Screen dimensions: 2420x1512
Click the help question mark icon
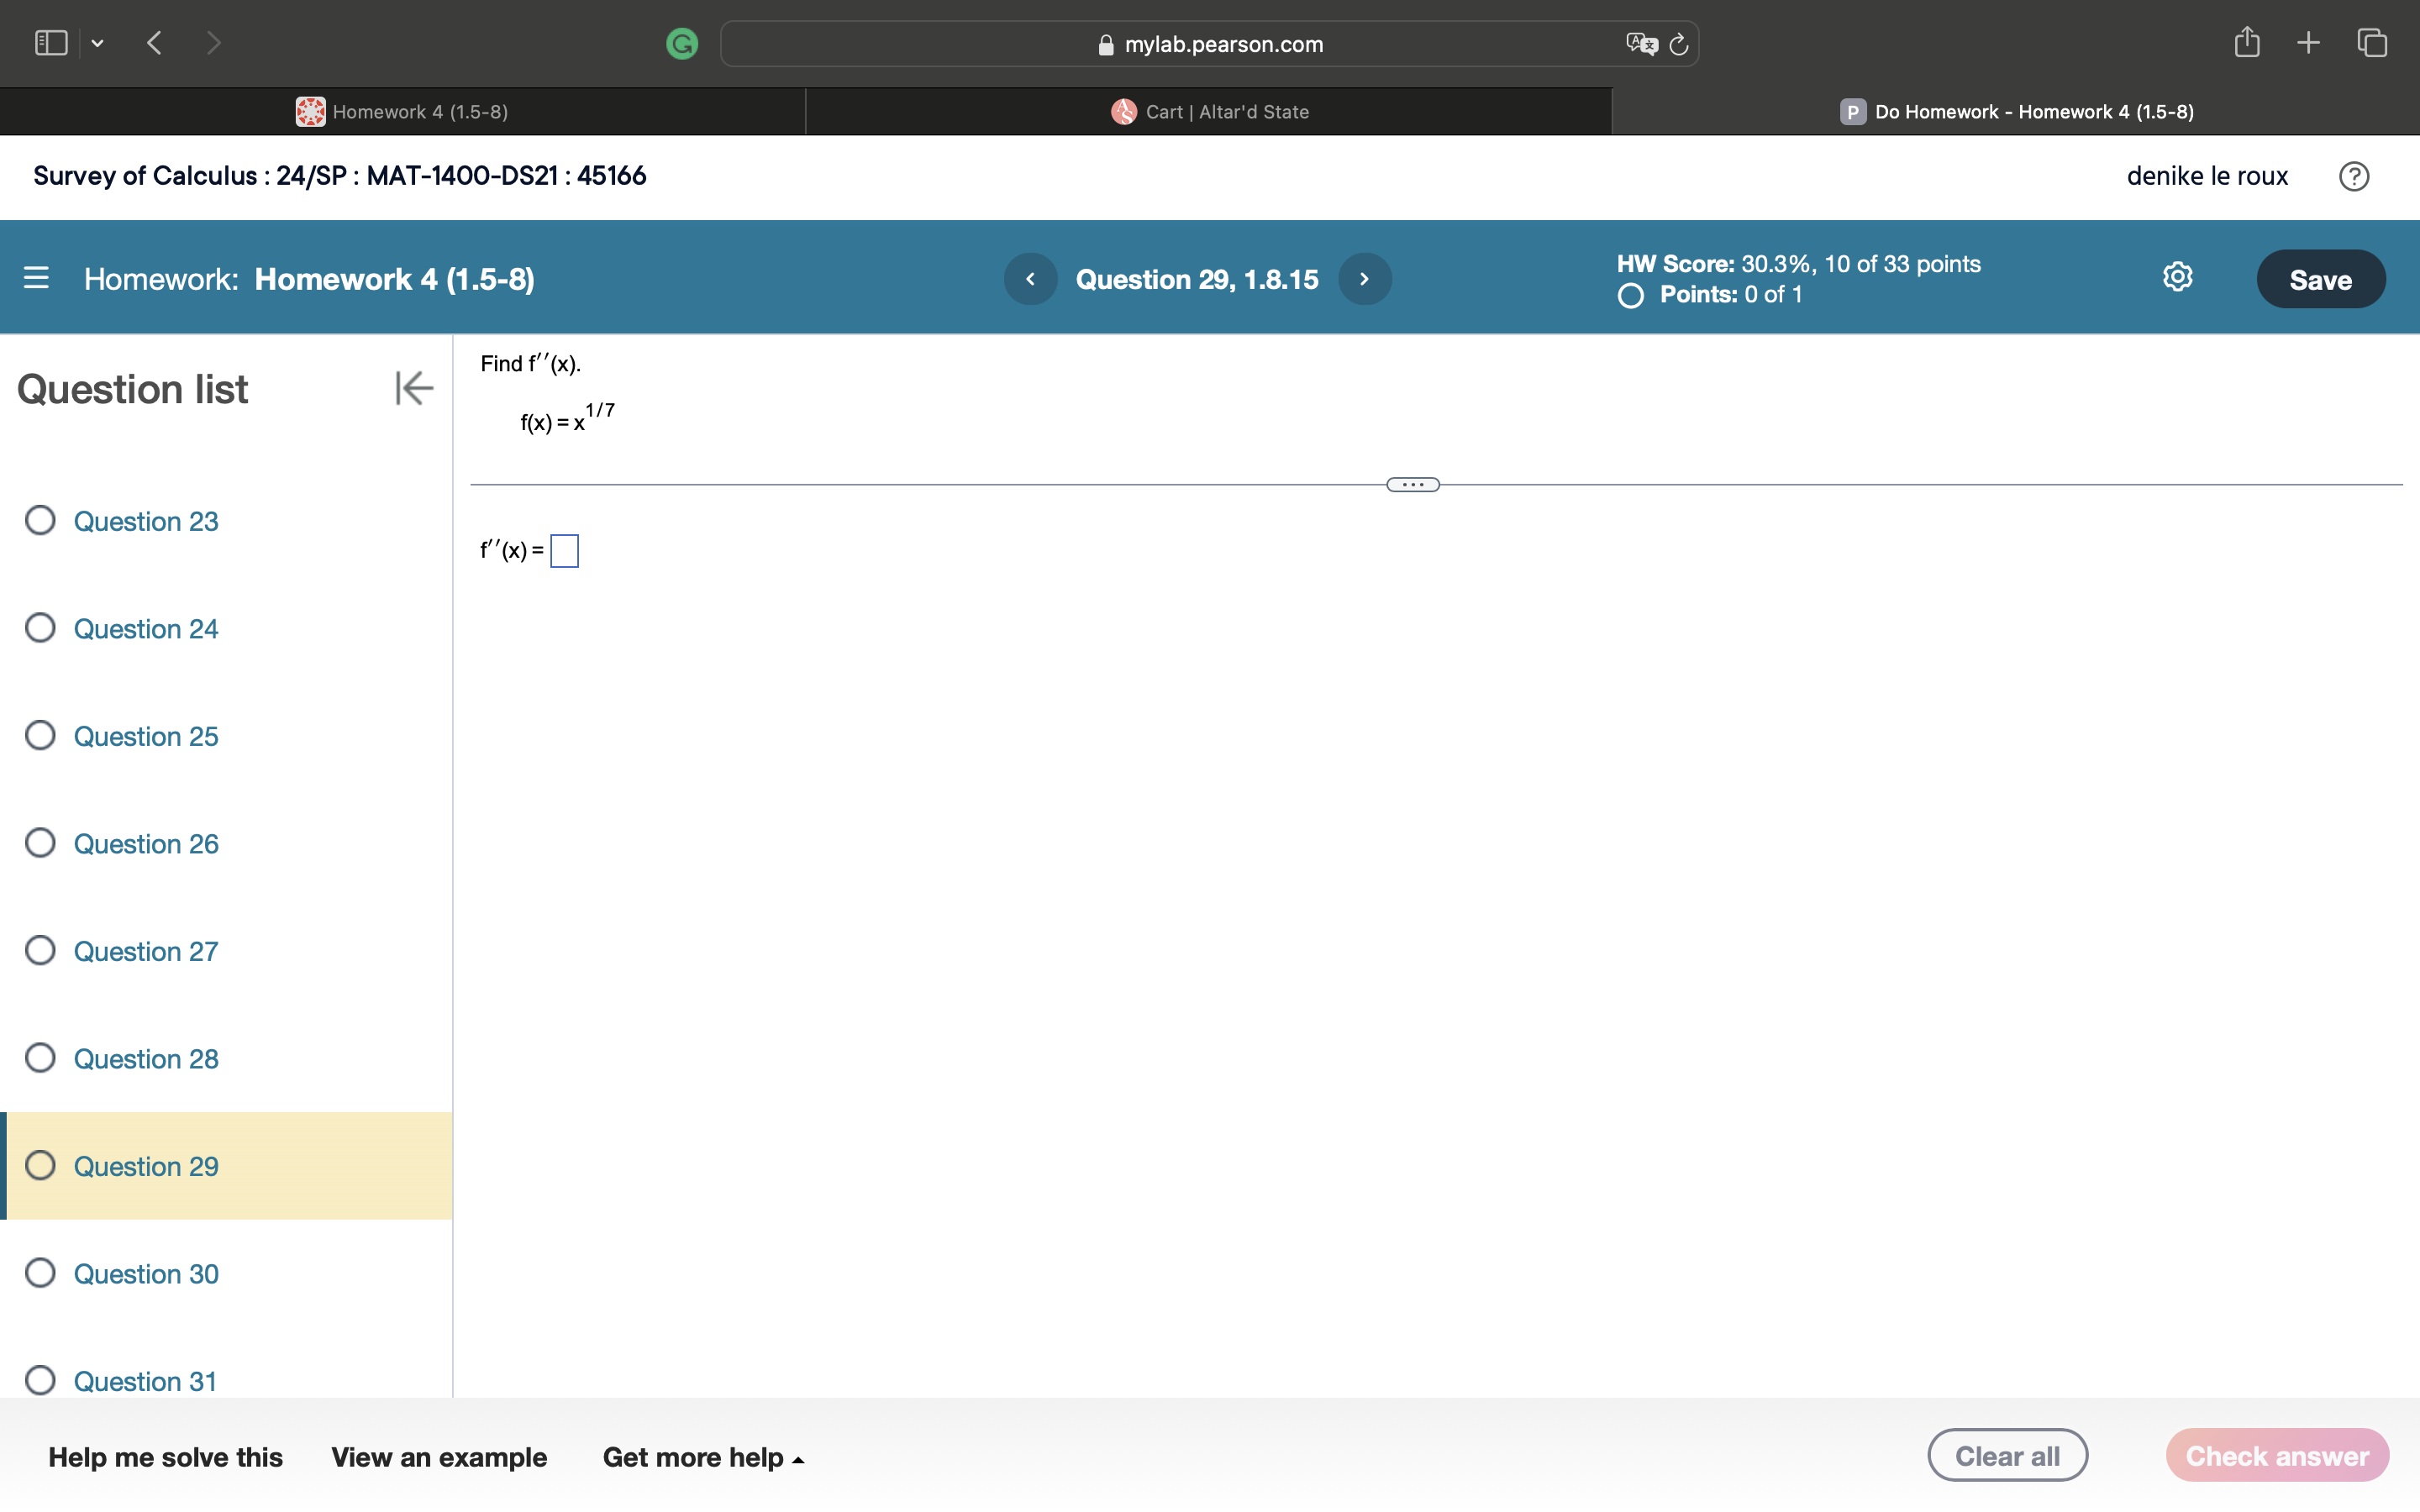2355,176
